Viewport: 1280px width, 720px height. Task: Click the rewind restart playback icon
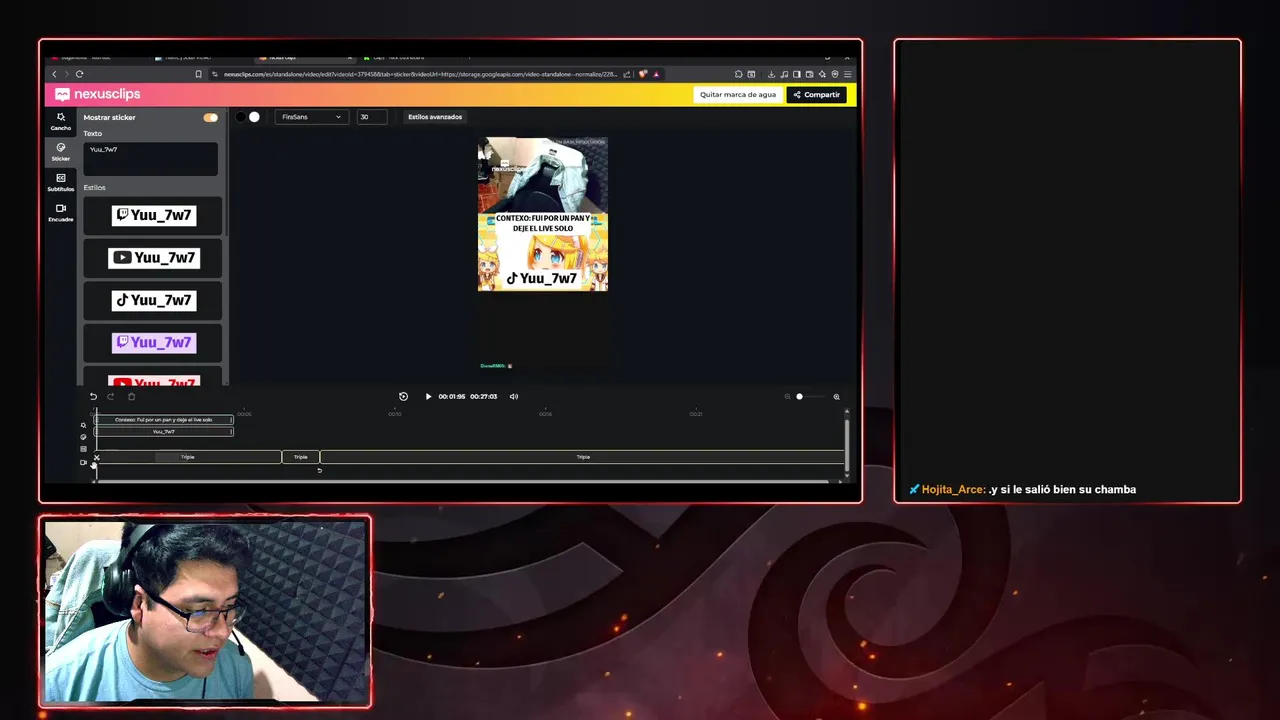[x=403, y=397]
